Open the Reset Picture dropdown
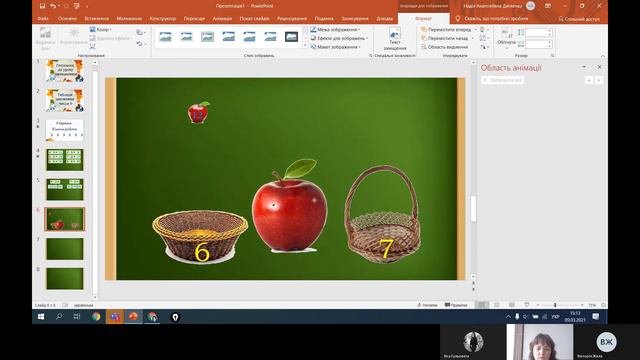Screen dimensions: 640x360 142,44
